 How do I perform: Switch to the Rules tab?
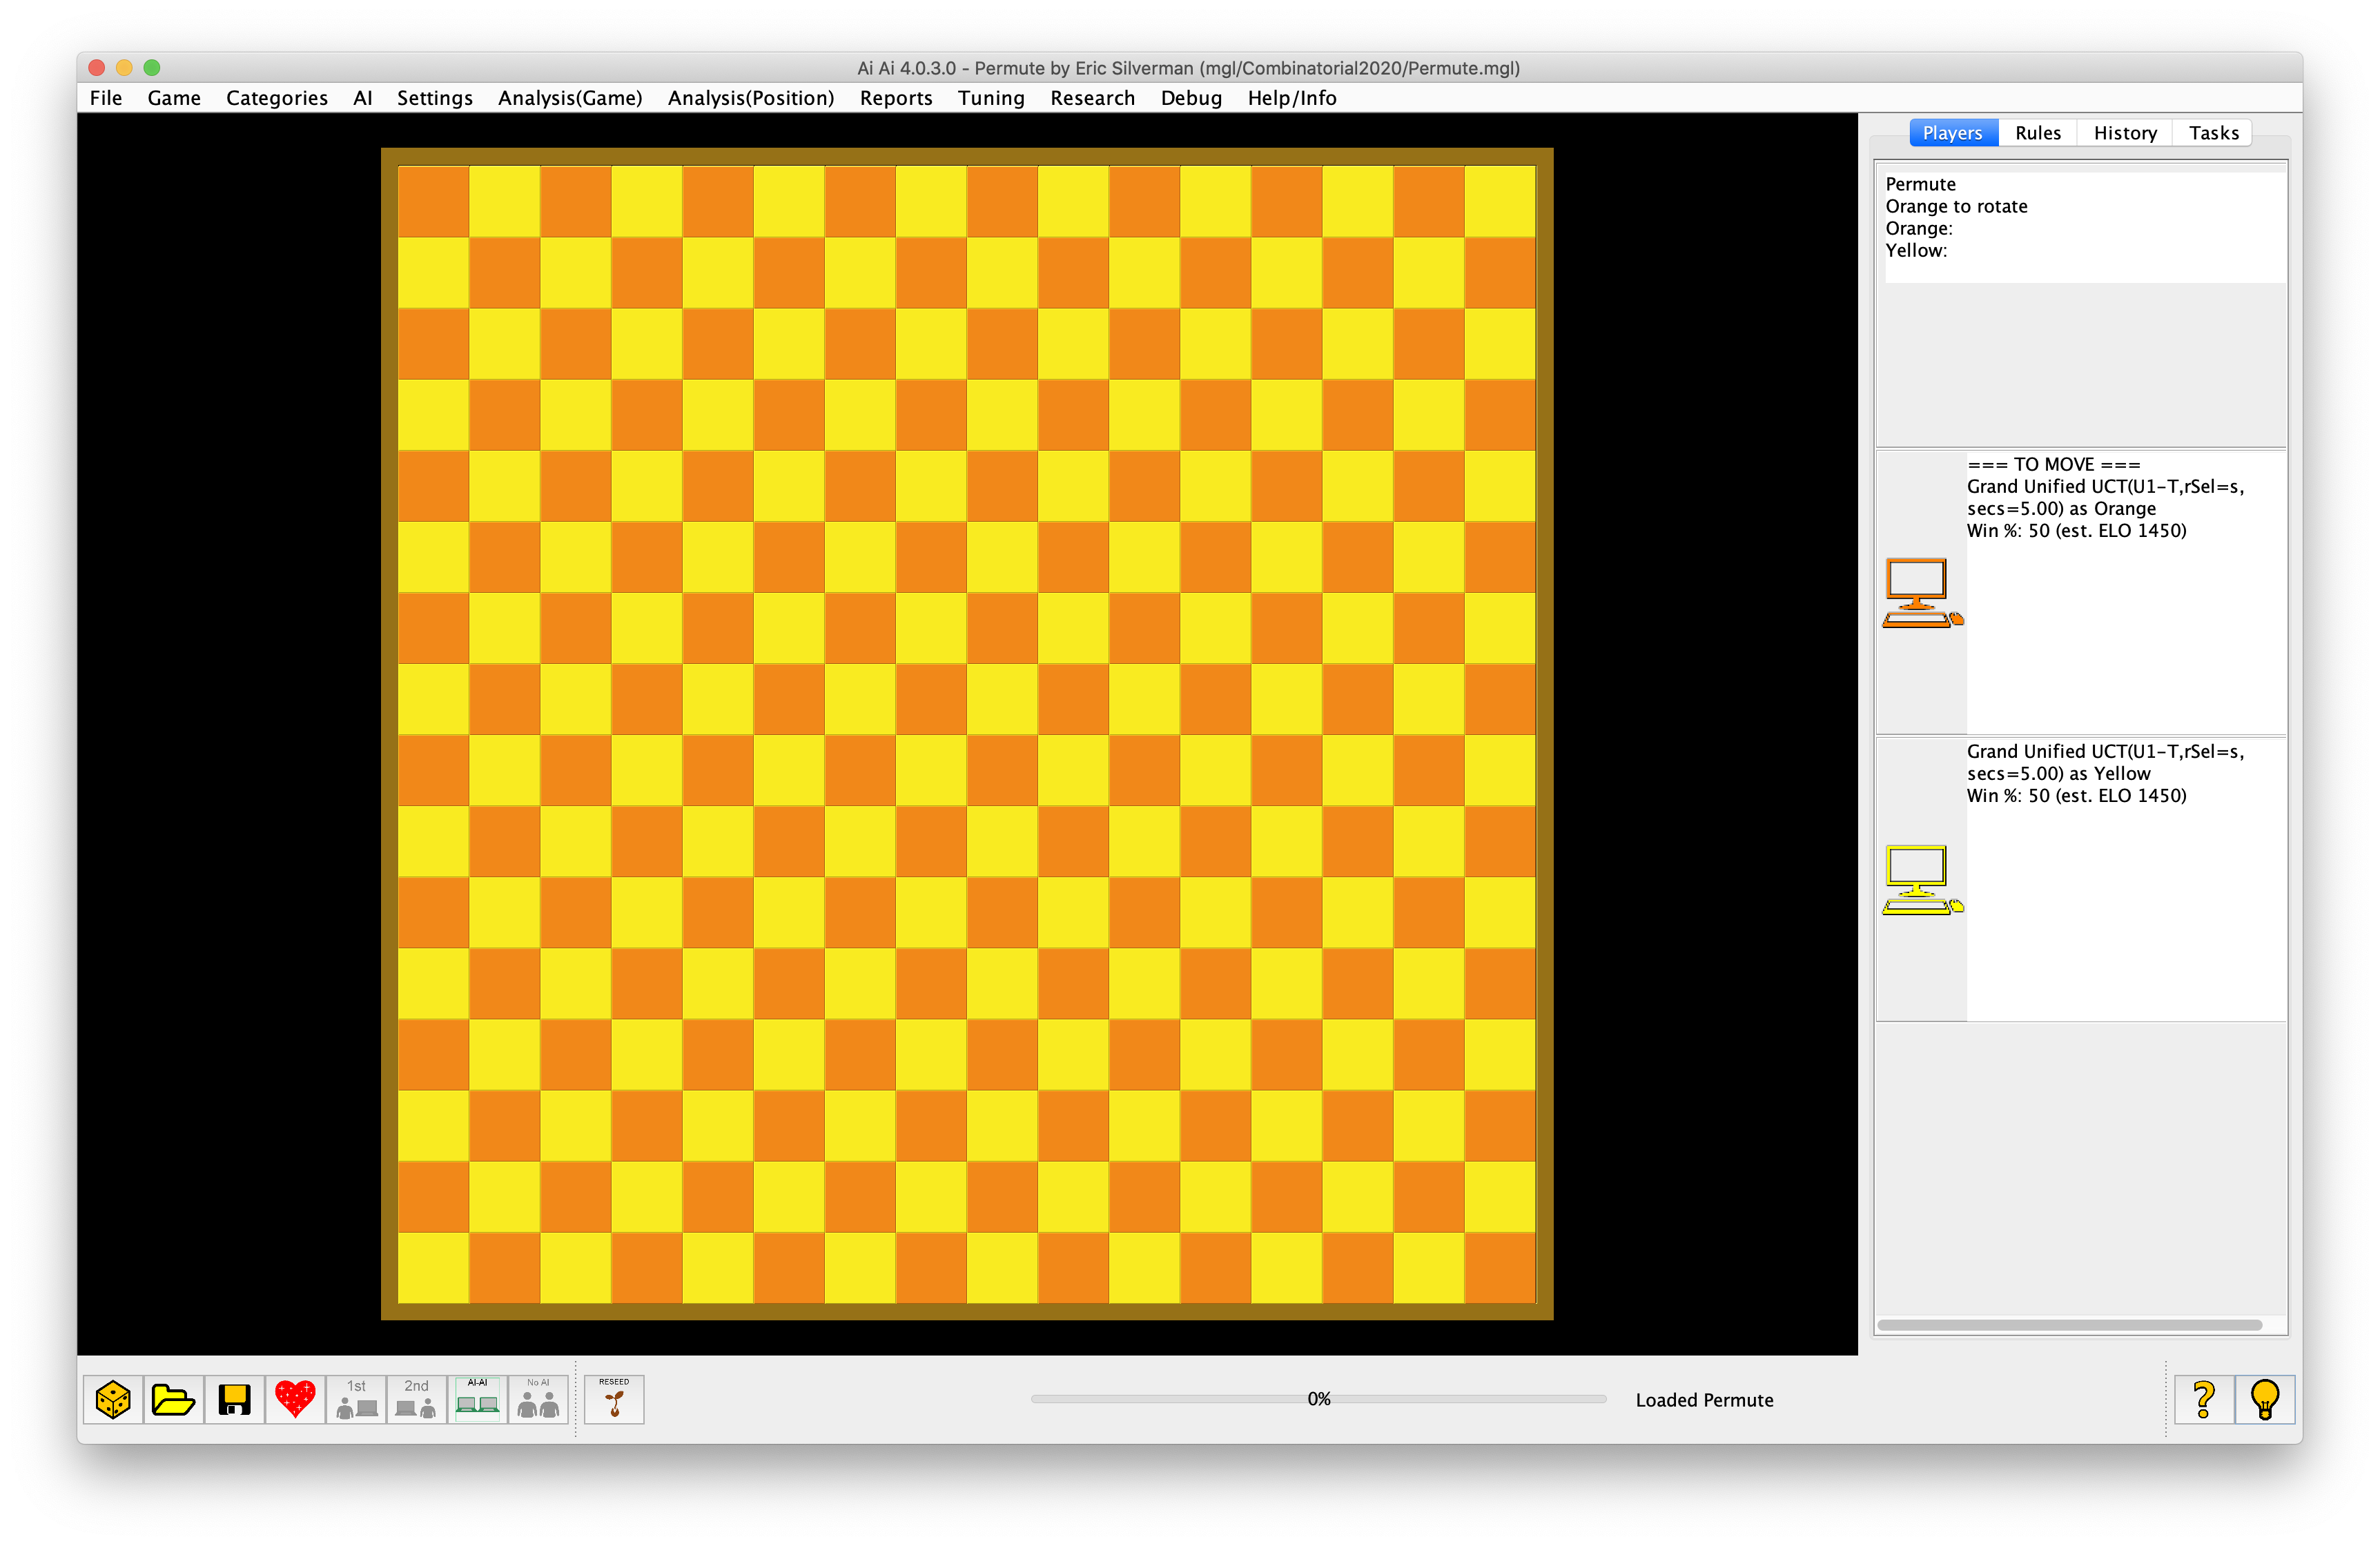tap(2037, 132)
